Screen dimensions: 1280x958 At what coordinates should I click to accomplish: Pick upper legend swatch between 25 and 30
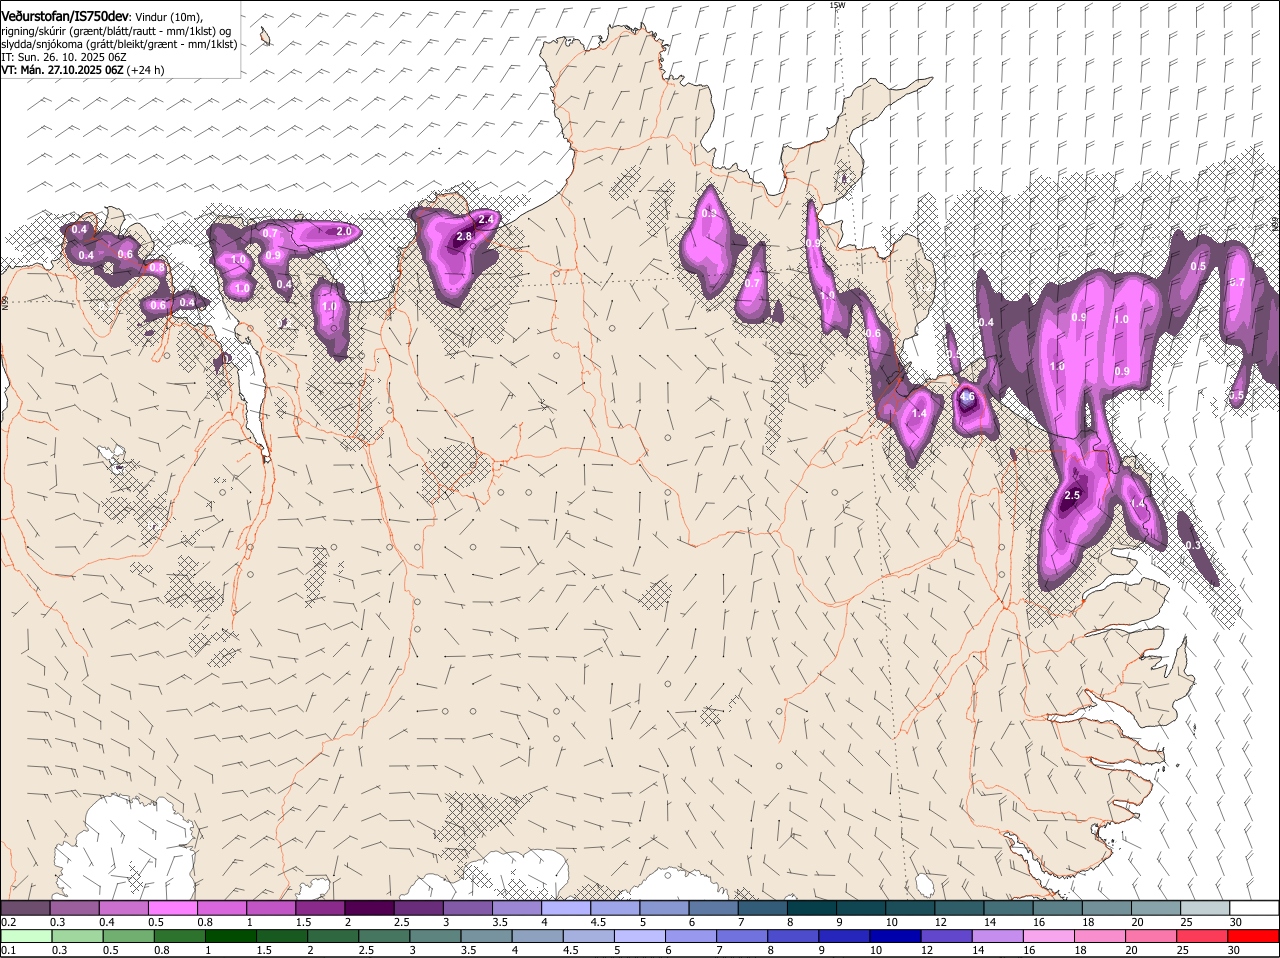tap(1206, 907)
